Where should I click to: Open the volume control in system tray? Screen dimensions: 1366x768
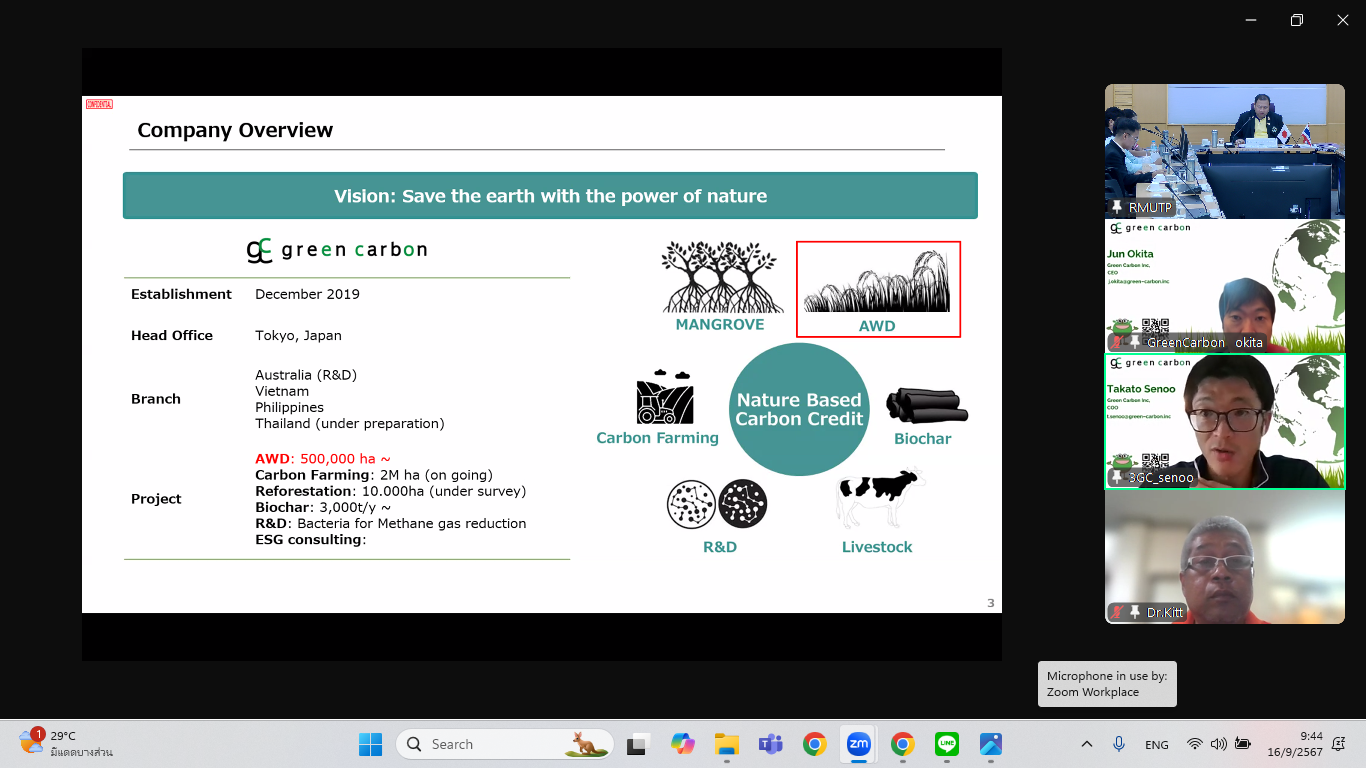[x=1218, y=744]
